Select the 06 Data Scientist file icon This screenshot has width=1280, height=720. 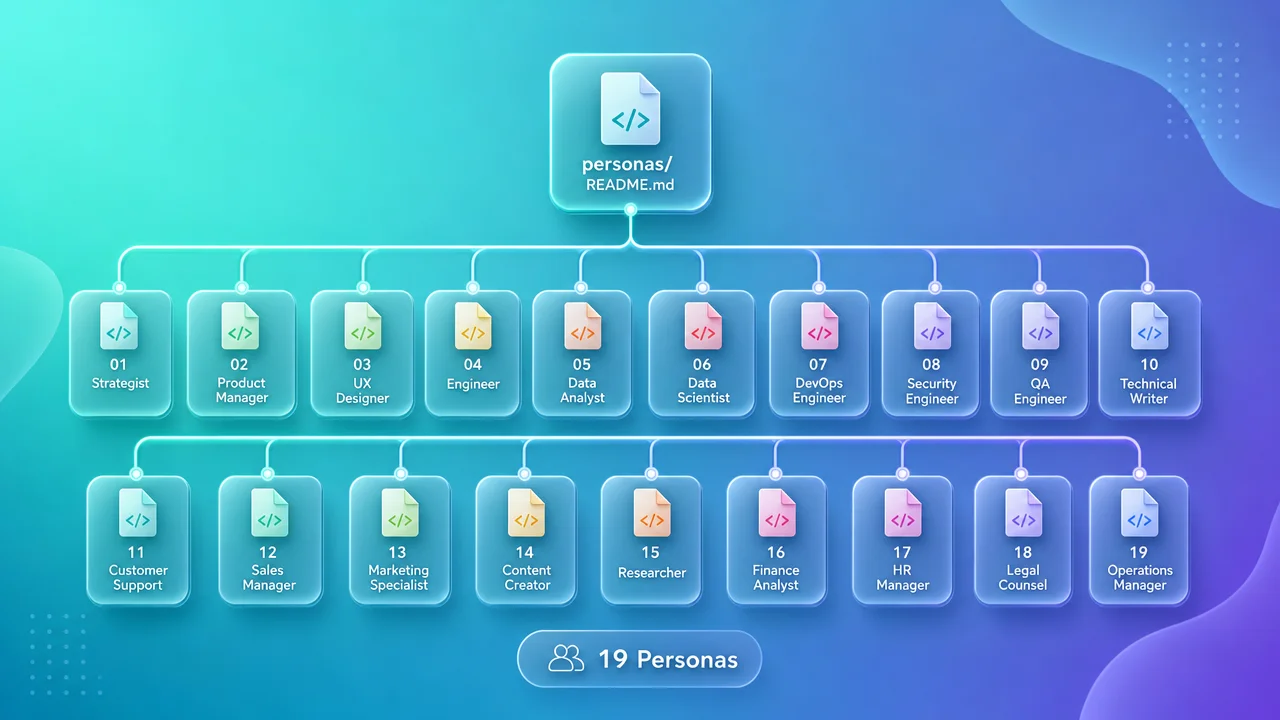point(702,326)
